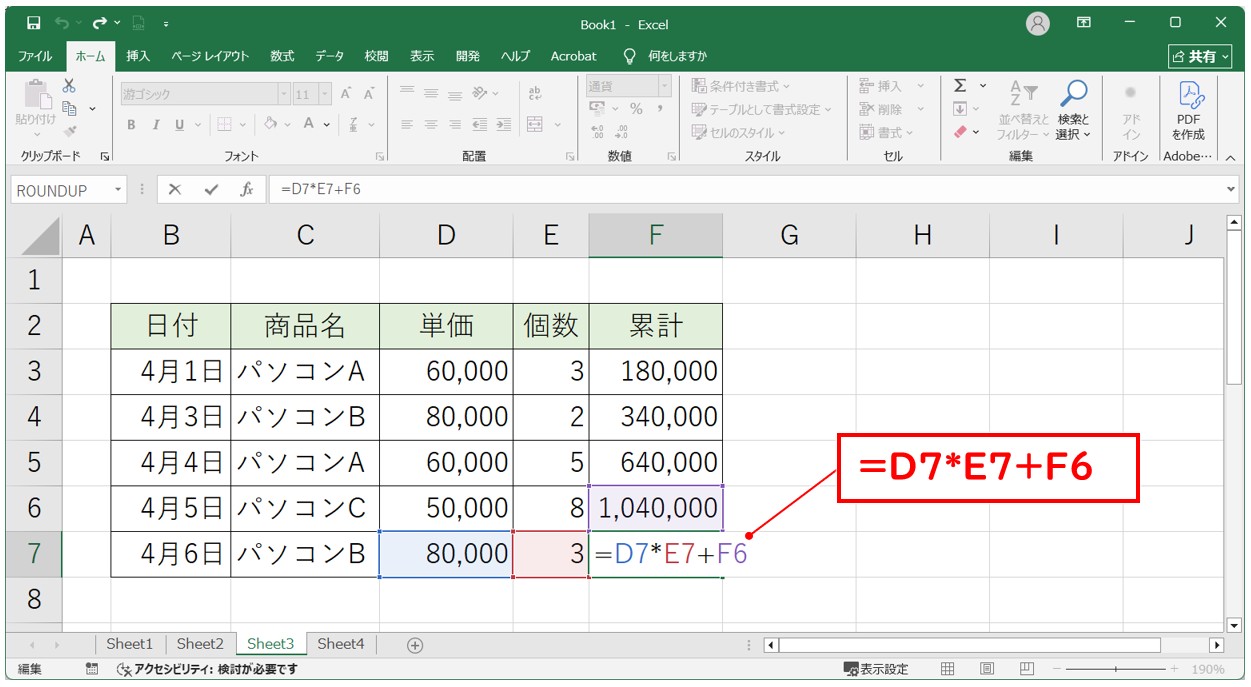1251x687 pixels.
Task: Click the comma style icon
Action: tap(660, 109)
